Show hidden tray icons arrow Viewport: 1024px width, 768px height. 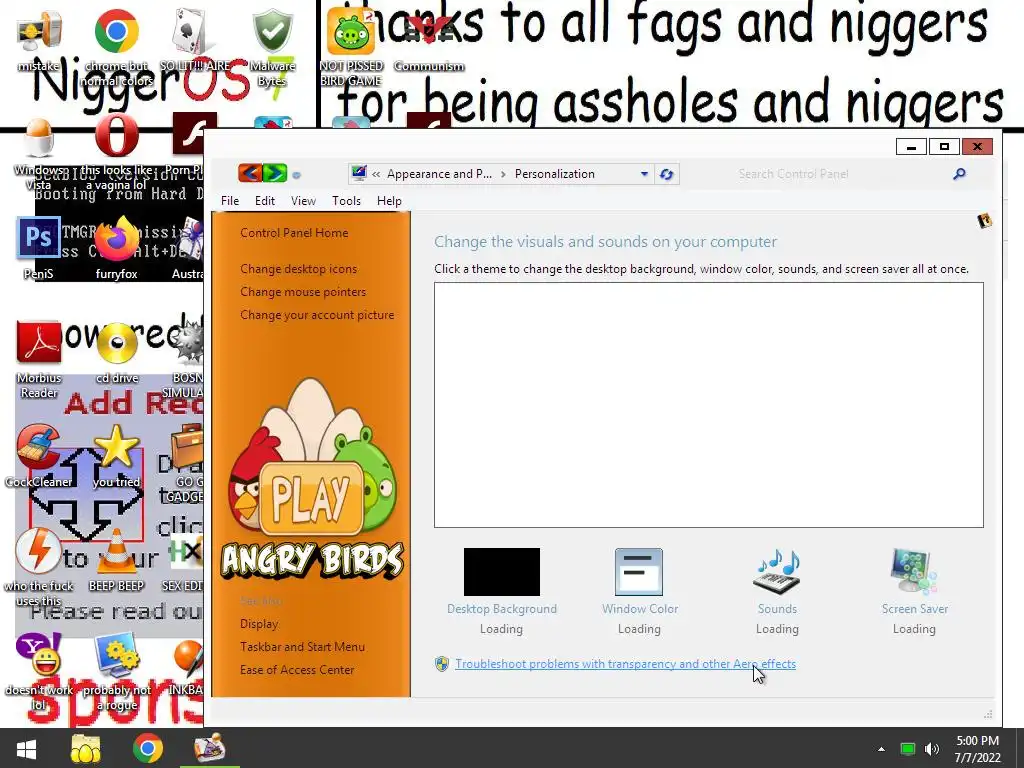[881, 749]
